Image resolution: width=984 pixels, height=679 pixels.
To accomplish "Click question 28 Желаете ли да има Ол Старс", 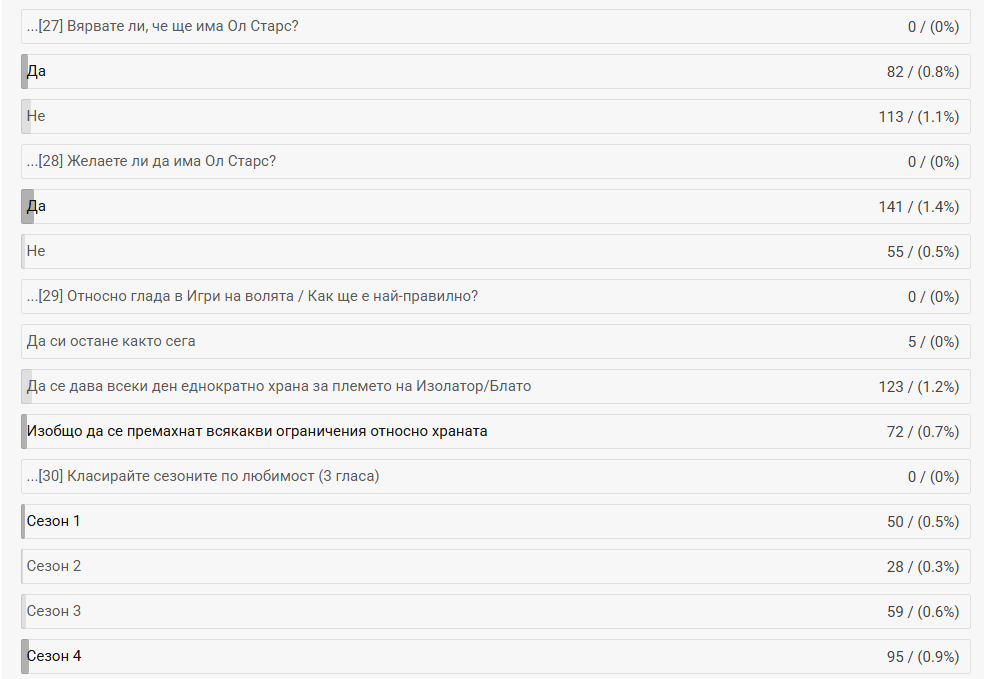I will (x=151, y=161).
